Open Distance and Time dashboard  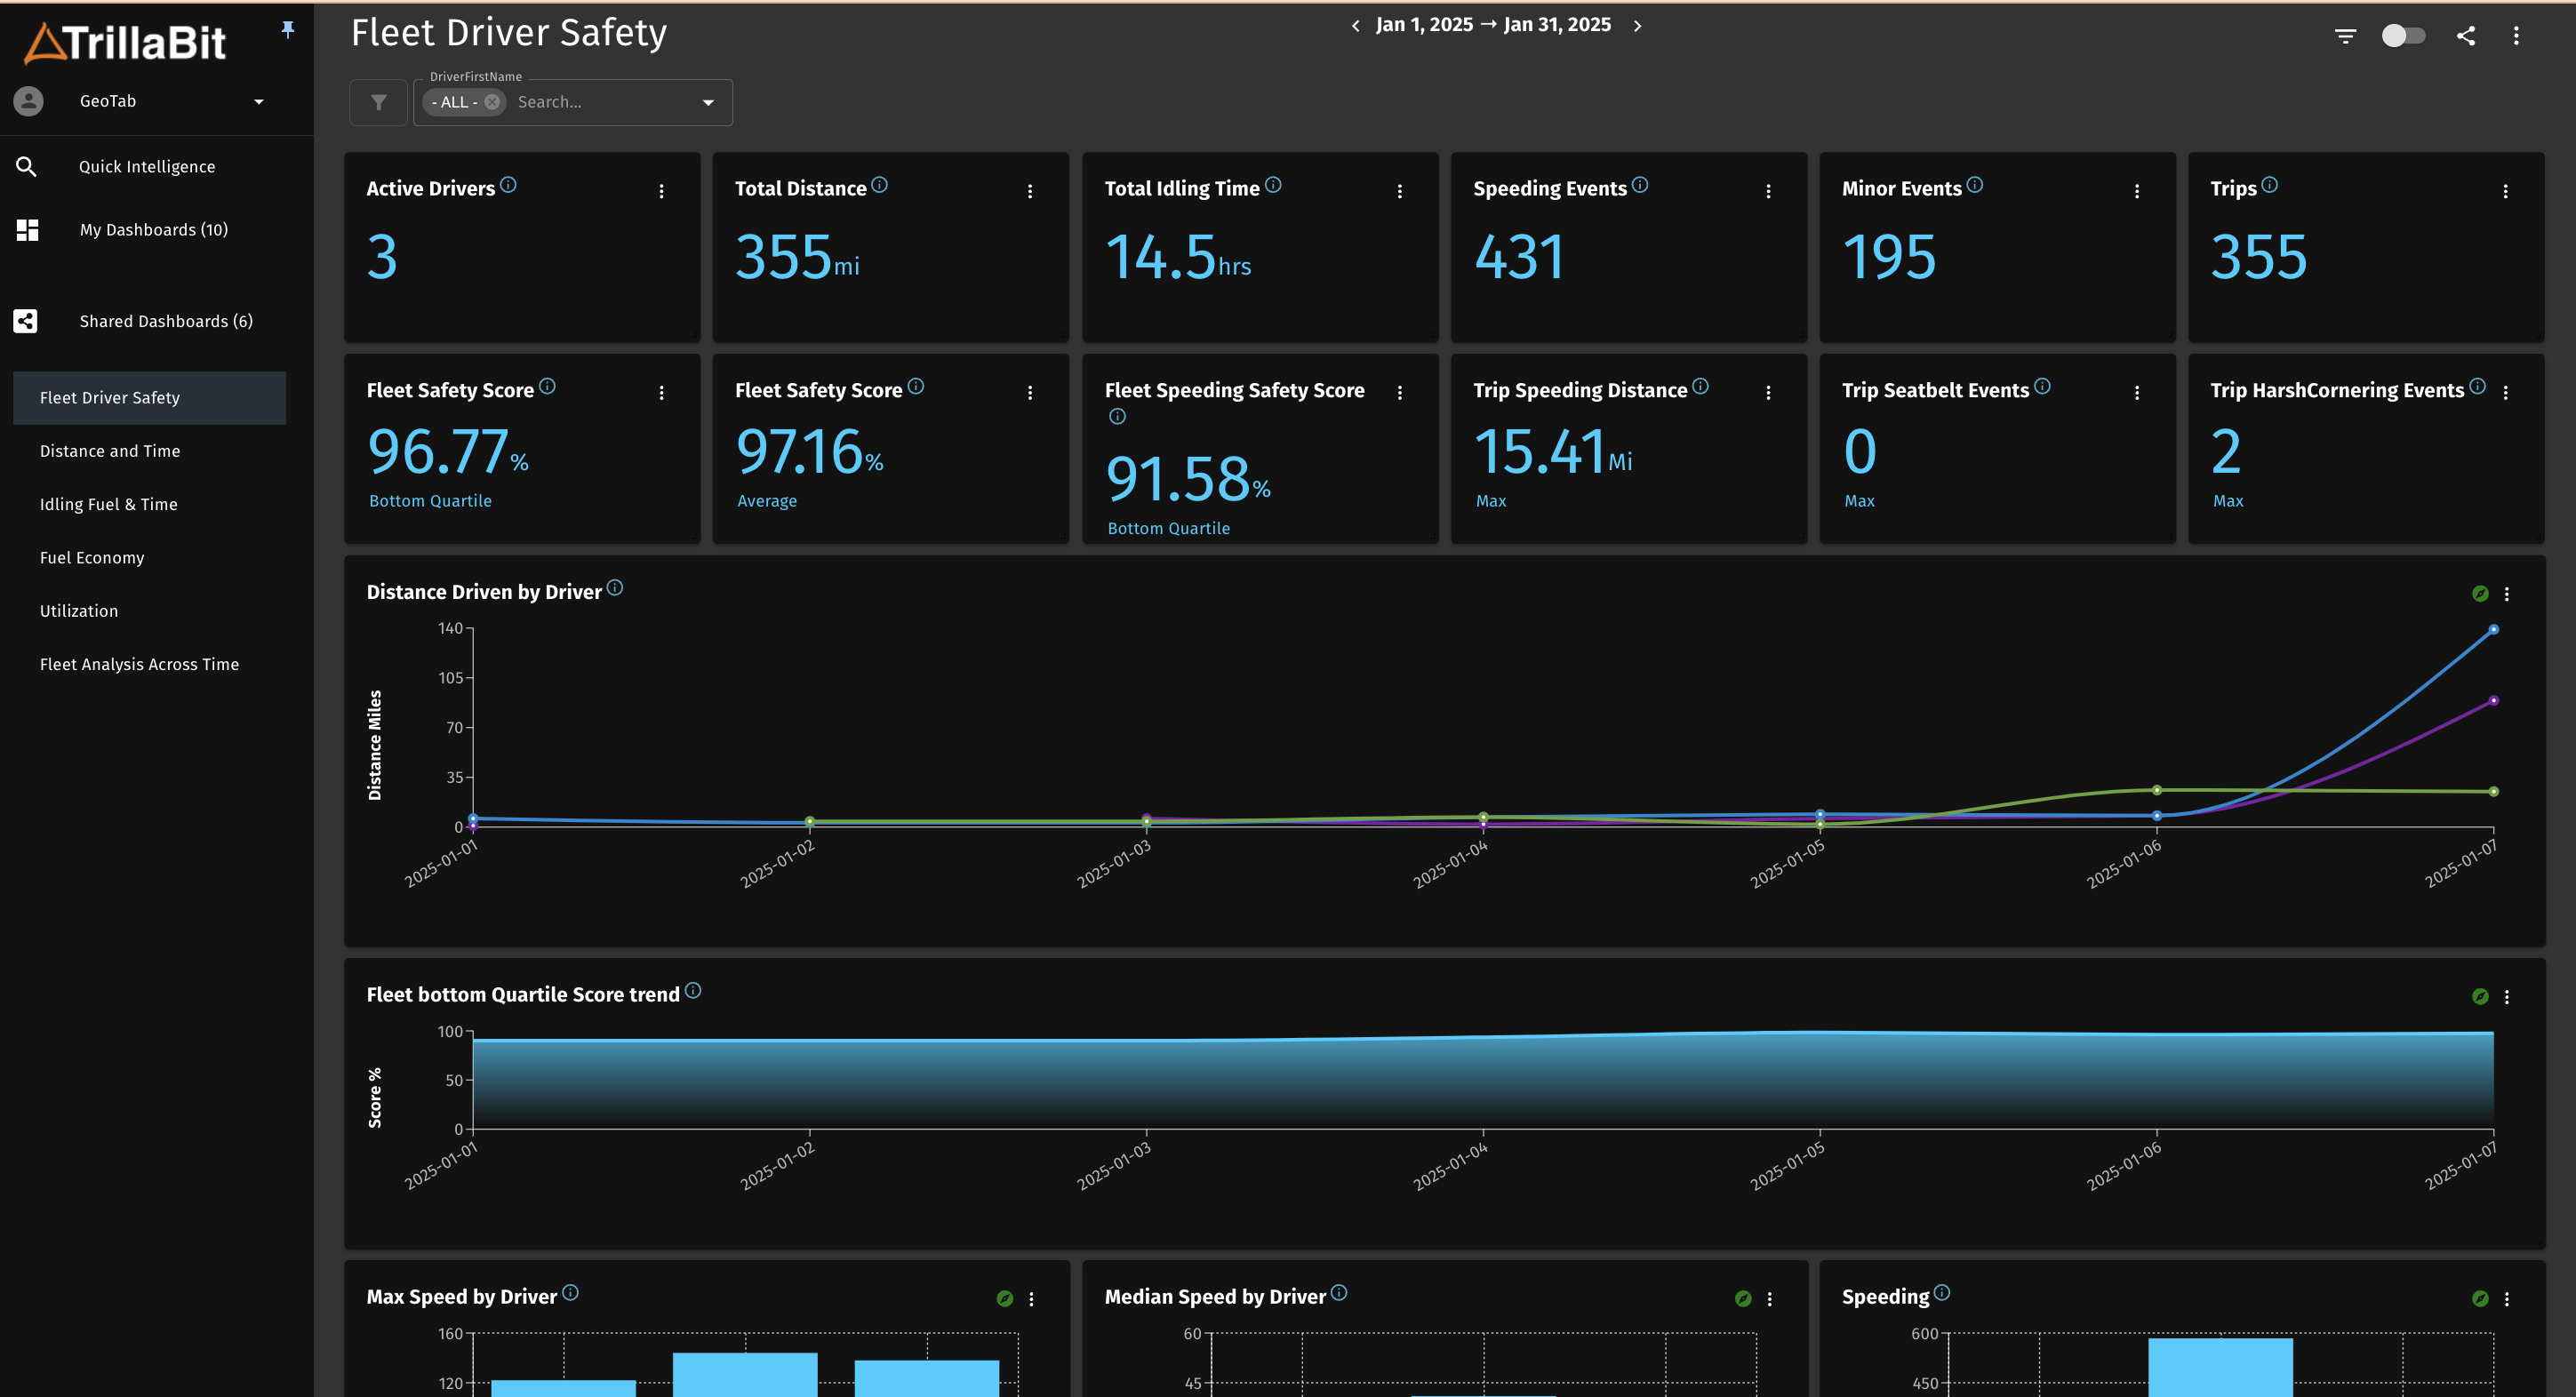coord(110,451)
